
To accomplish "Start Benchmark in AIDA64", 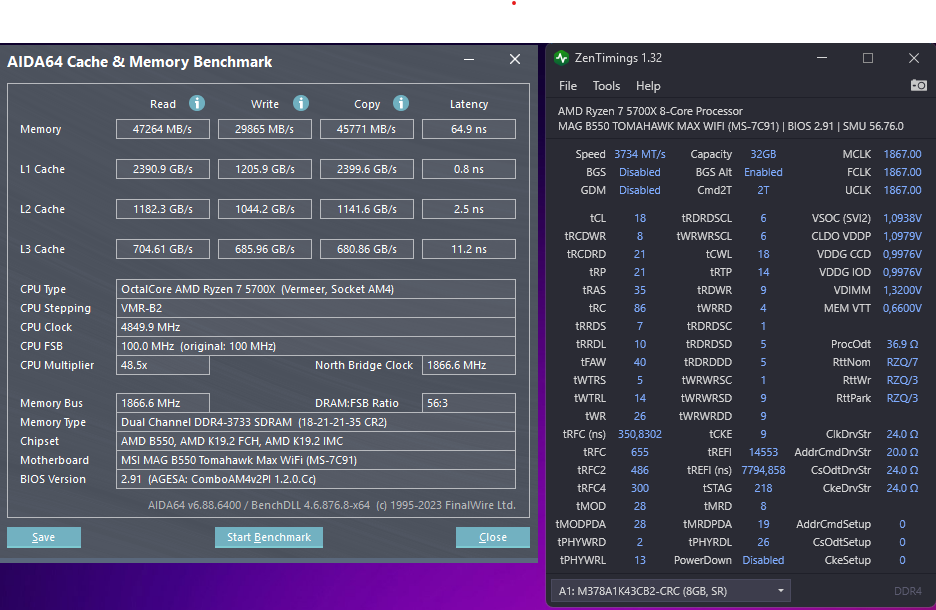I will (269, 537).
